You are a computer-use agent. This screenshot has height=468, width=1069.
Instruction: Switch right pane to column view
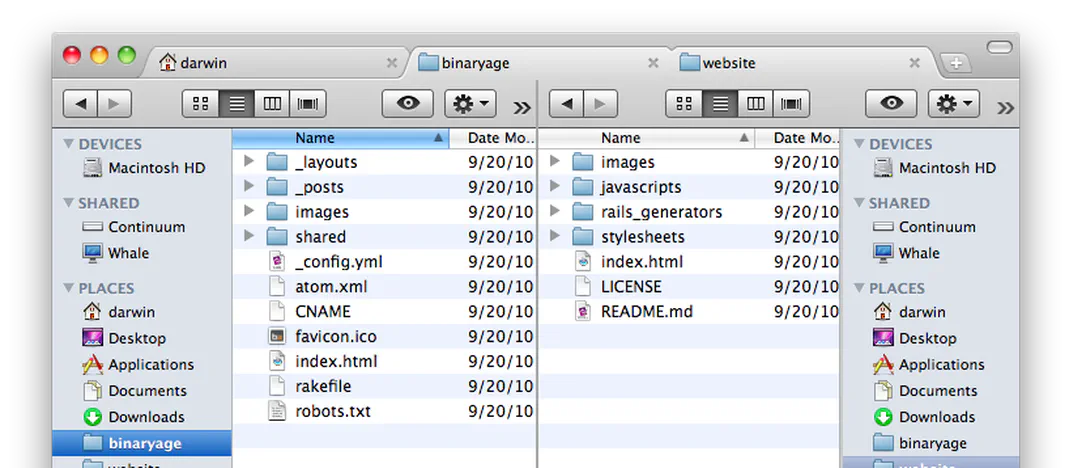pos(755,104)
